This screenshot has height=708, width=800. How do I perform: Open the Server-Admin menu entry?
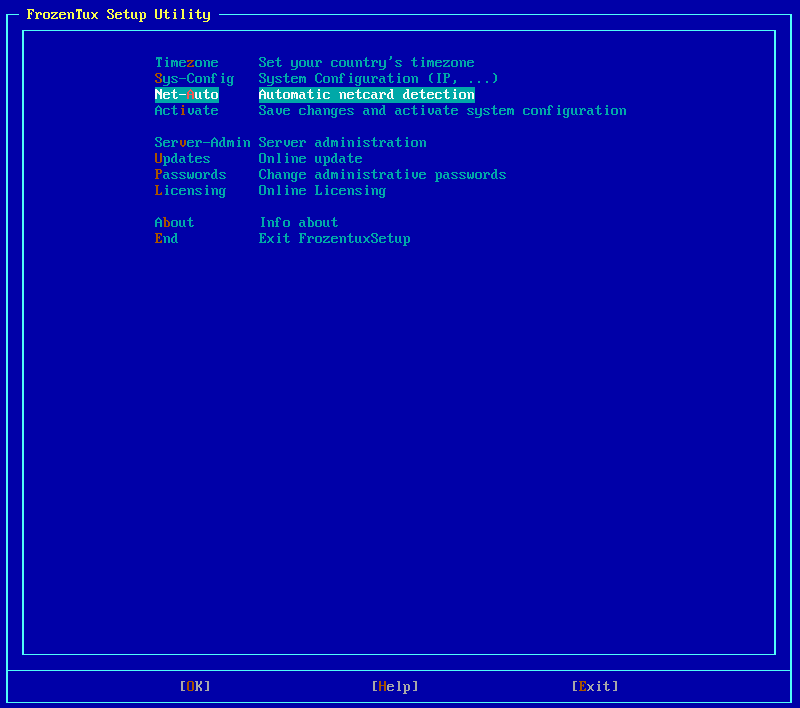click(x=203, y=143)
